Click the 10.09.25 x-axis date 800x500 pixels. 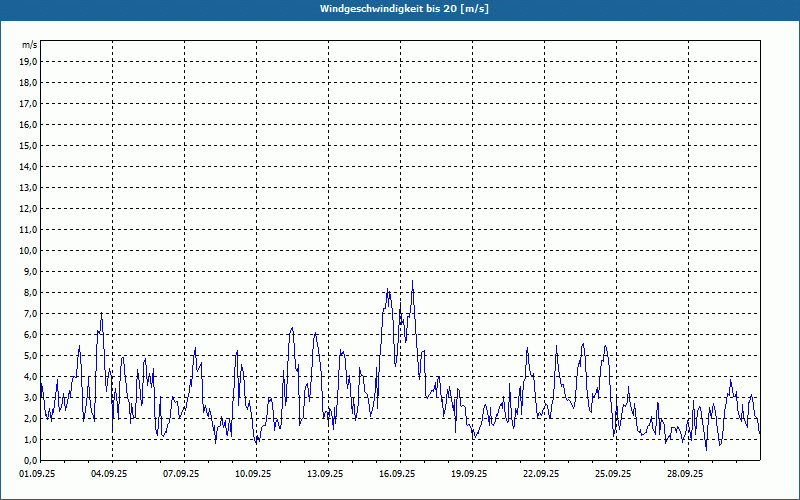[x=254, y=474]
